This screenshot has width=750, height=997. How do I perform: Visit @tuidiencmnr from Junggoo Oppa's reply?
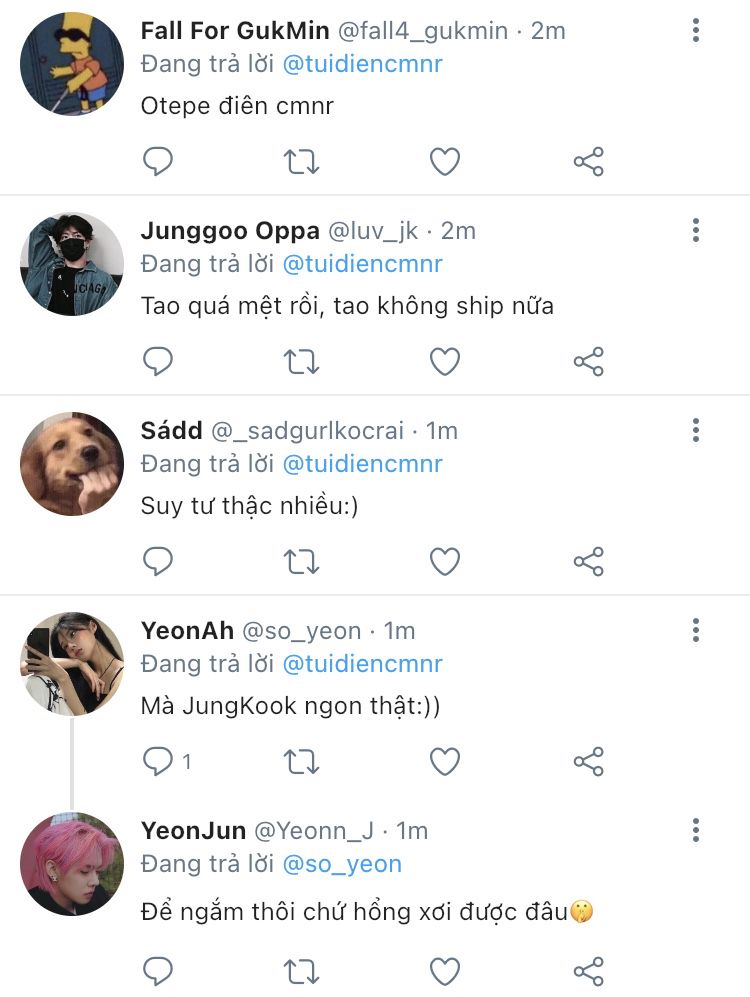click(362, 264)
